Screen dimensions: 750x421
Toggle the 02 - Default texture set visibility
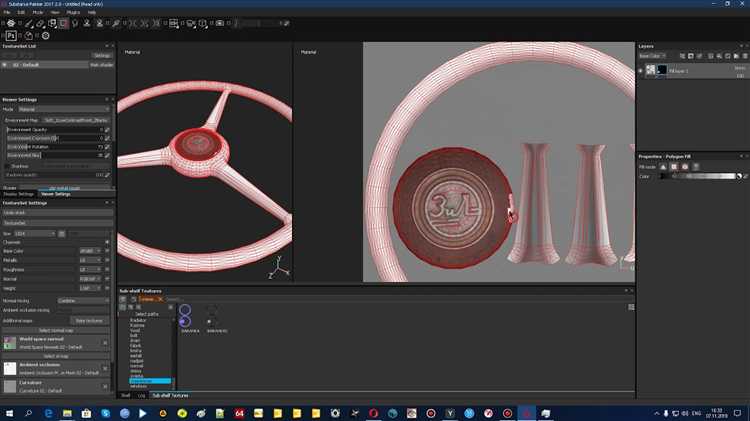tap(5, 65)
